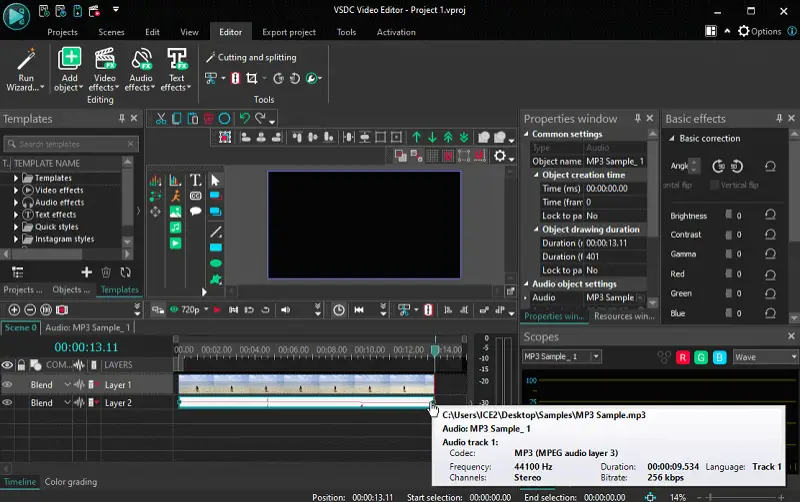800x502 pixels.
Task: Select the line drawing tool
Action: coord(216,232)
